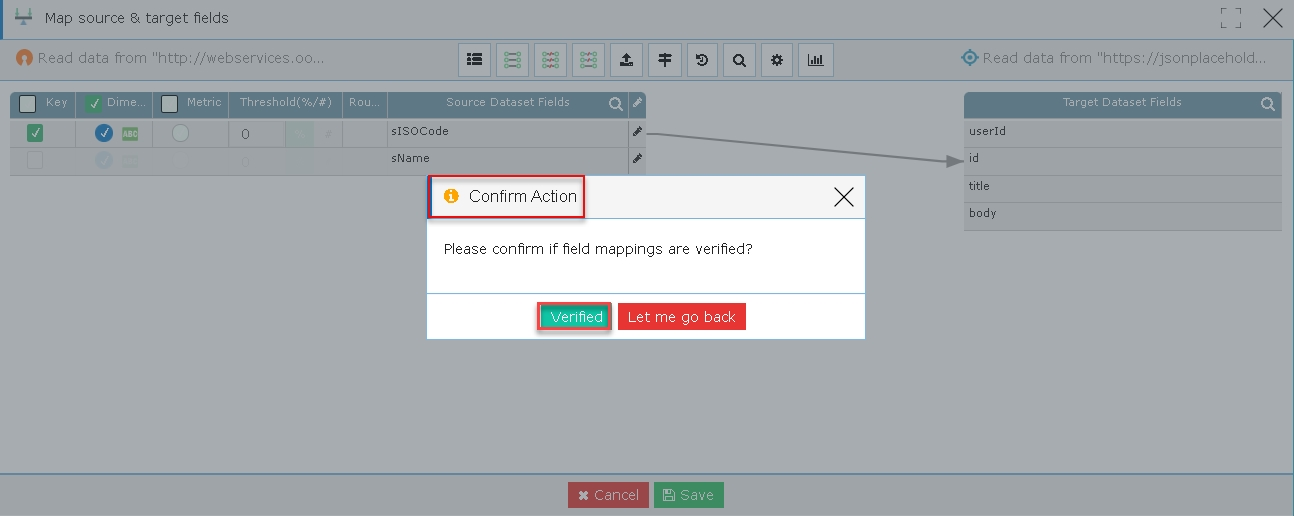
Task: Click the target connection icon at top right
Action: pyautogui.click(x=969, y=58)
